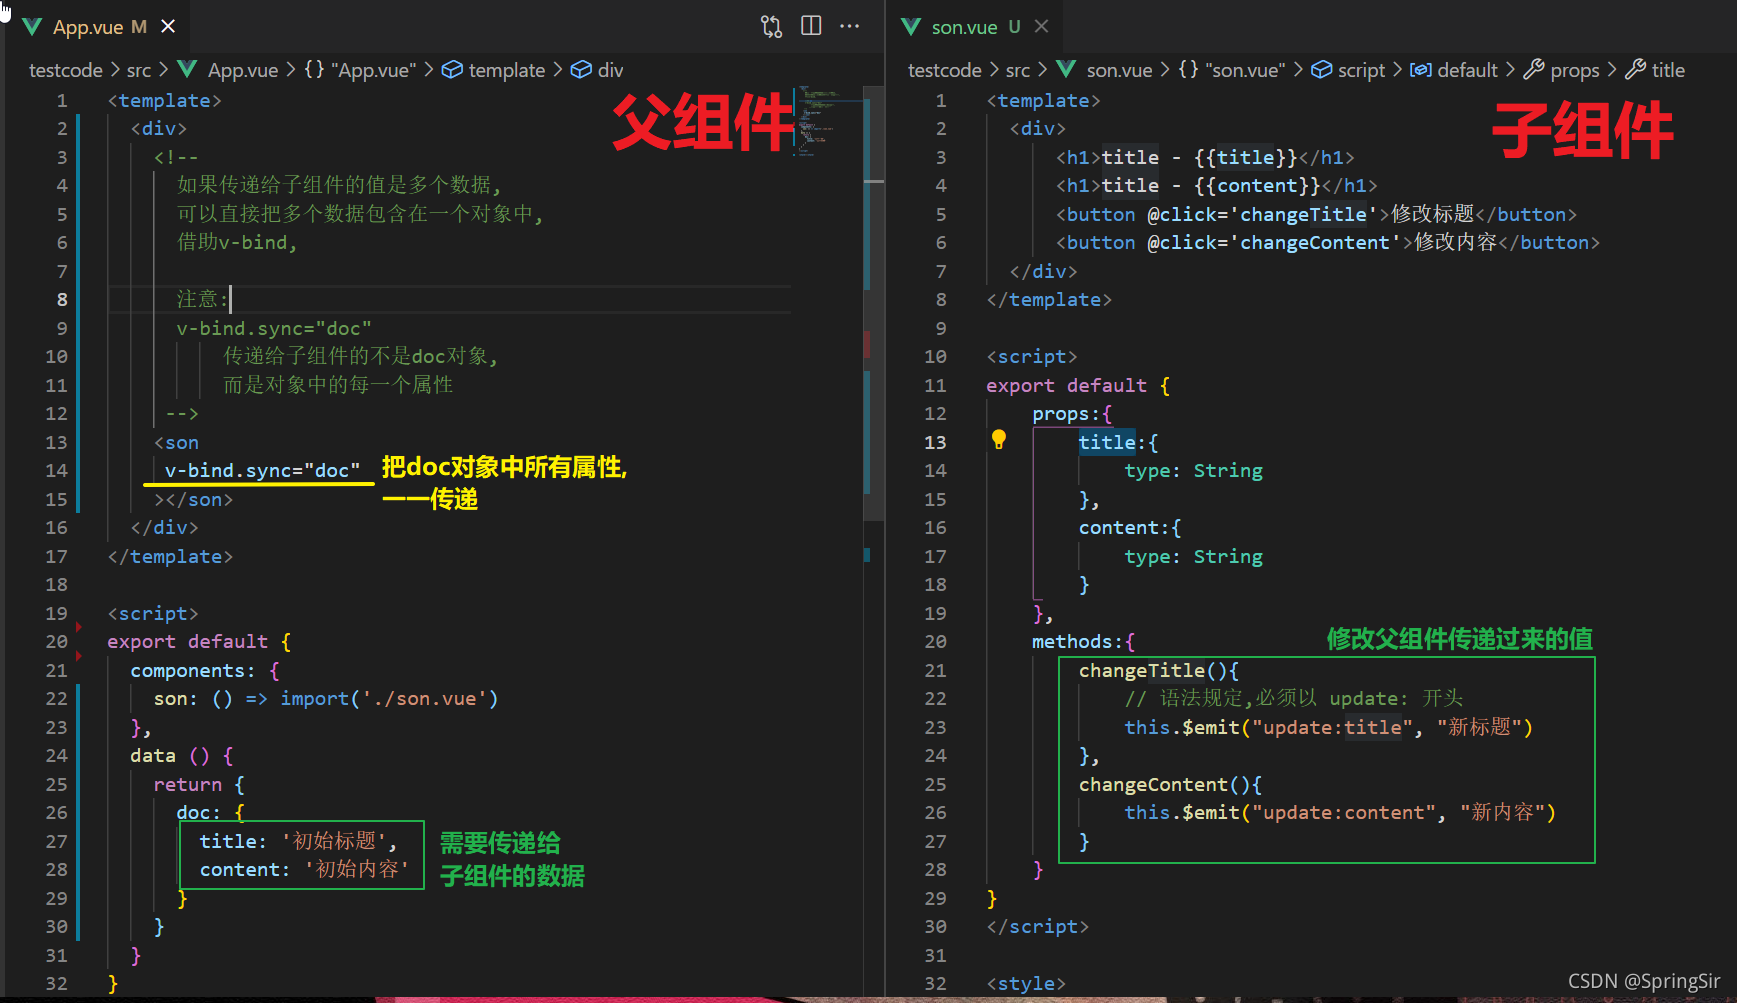Open the more actions ellipsis menu
The width and height of the screenshot is (1737, 1003).
(x=850, y=26)
